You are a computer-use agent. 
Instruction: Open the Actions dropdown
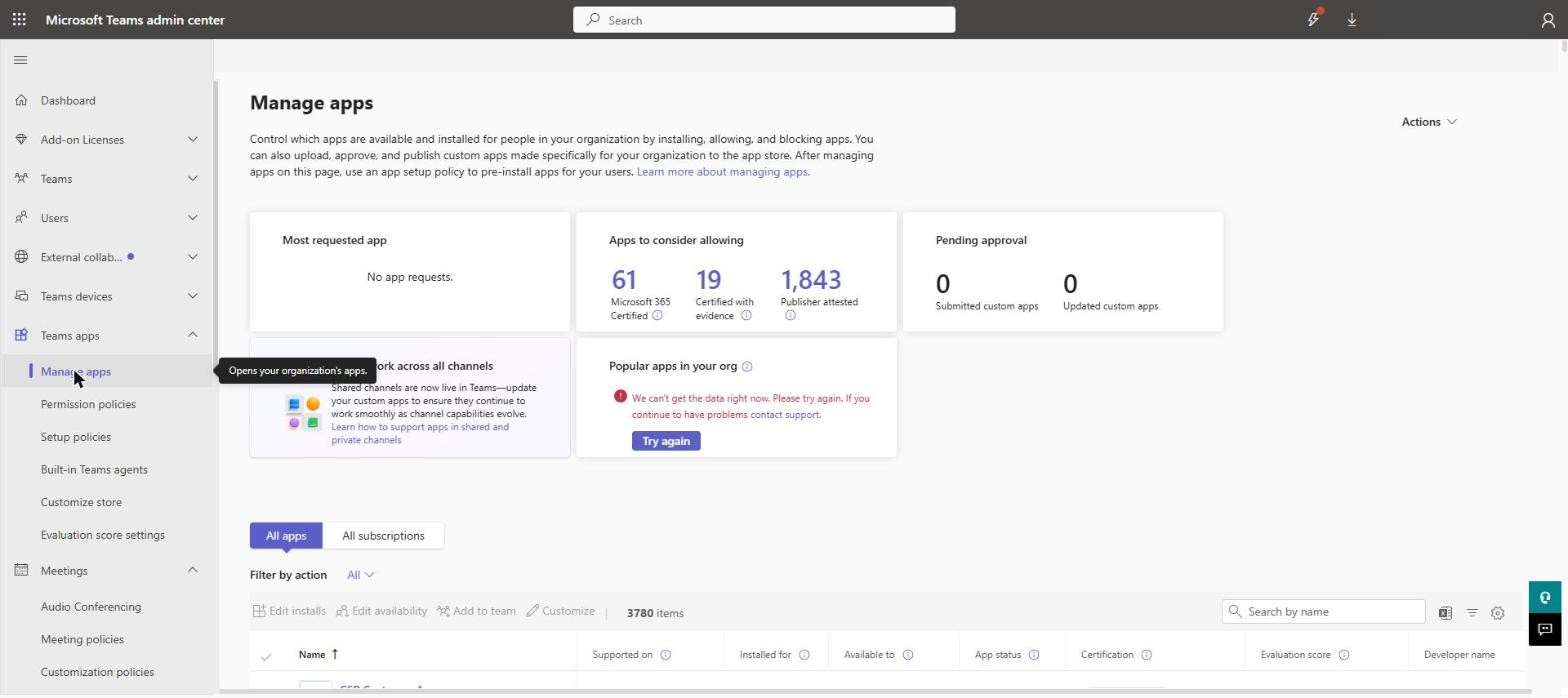pos(1429,122)
